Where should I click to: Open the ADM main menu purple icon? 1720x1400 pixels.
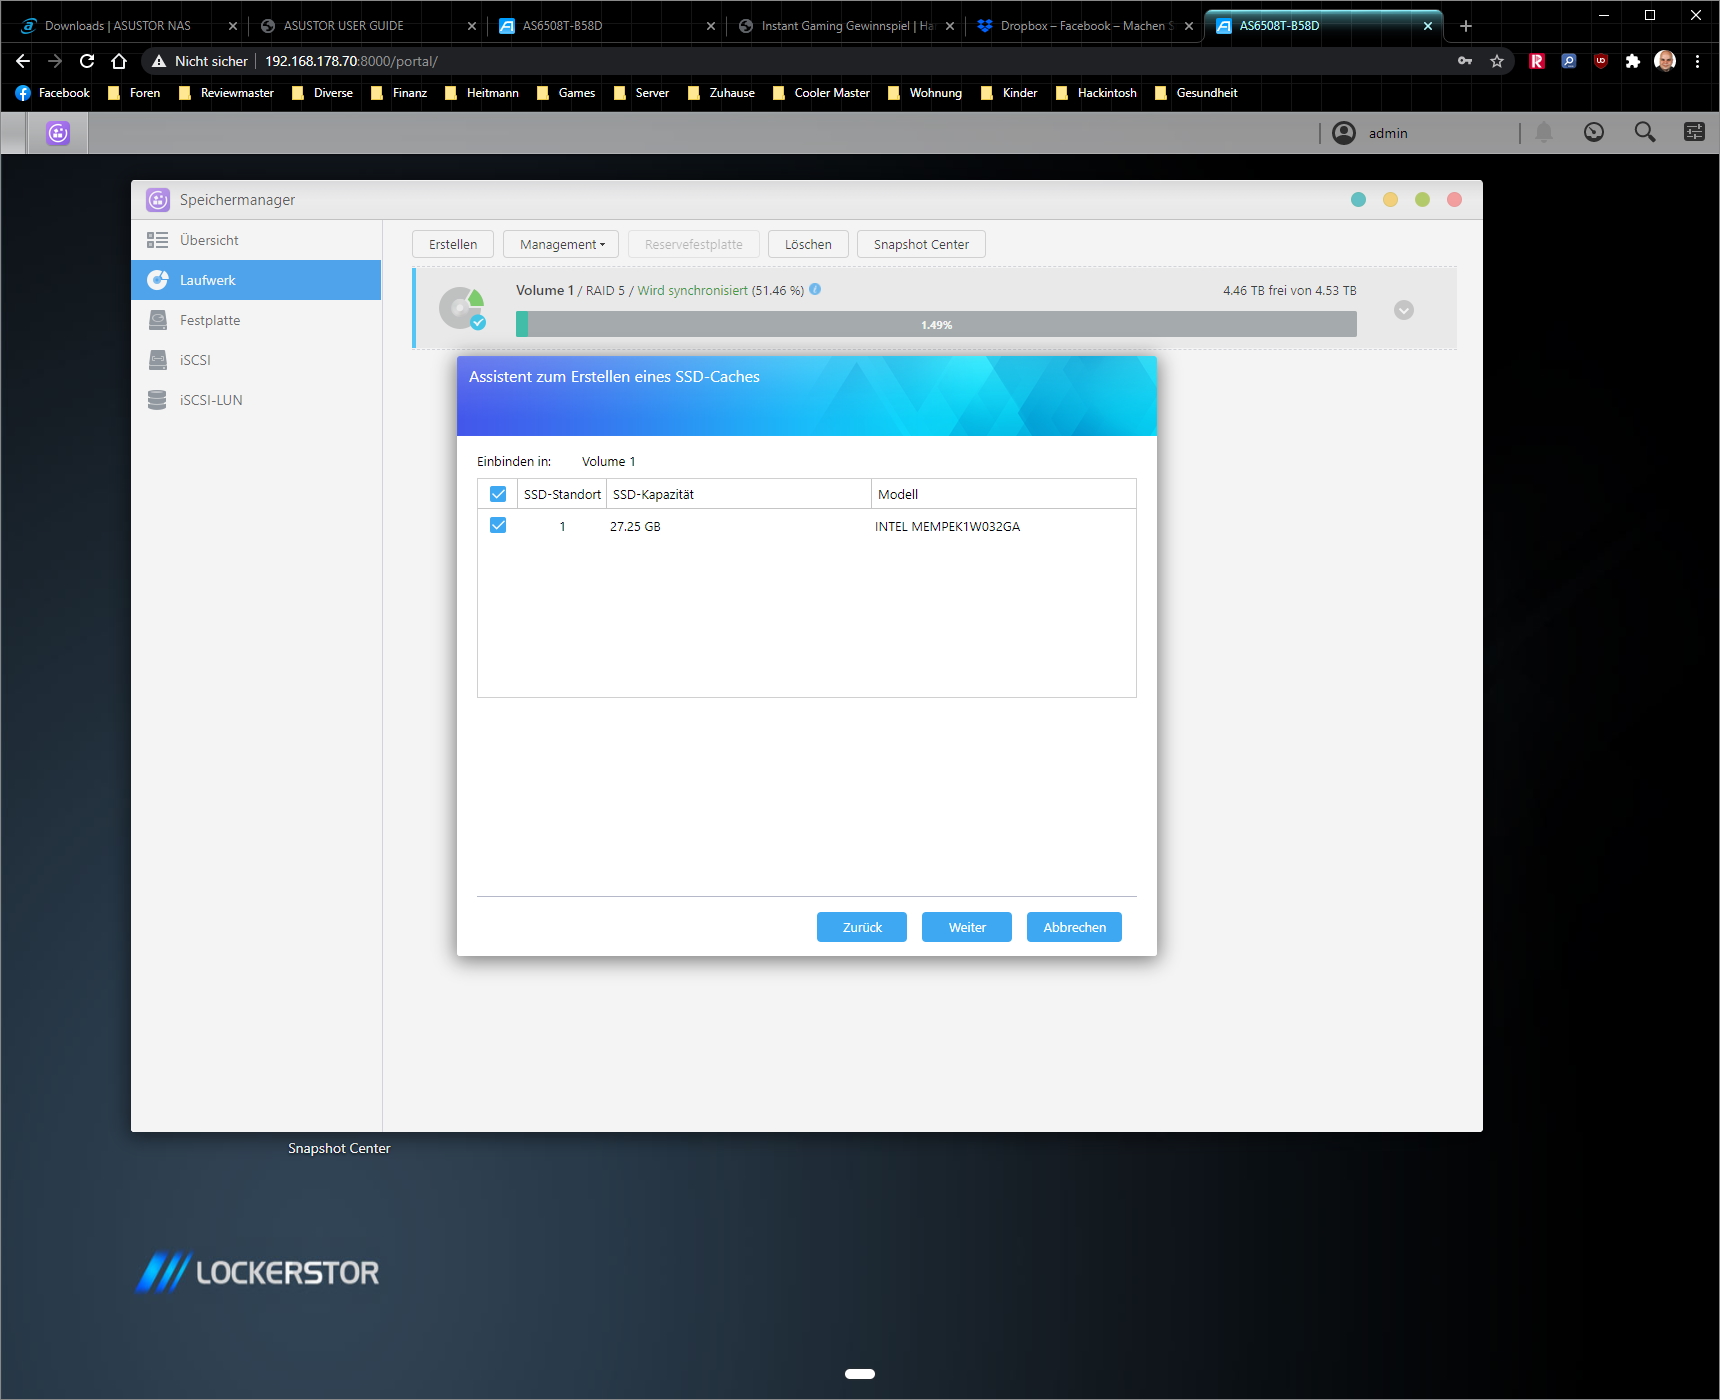[58, 133]
